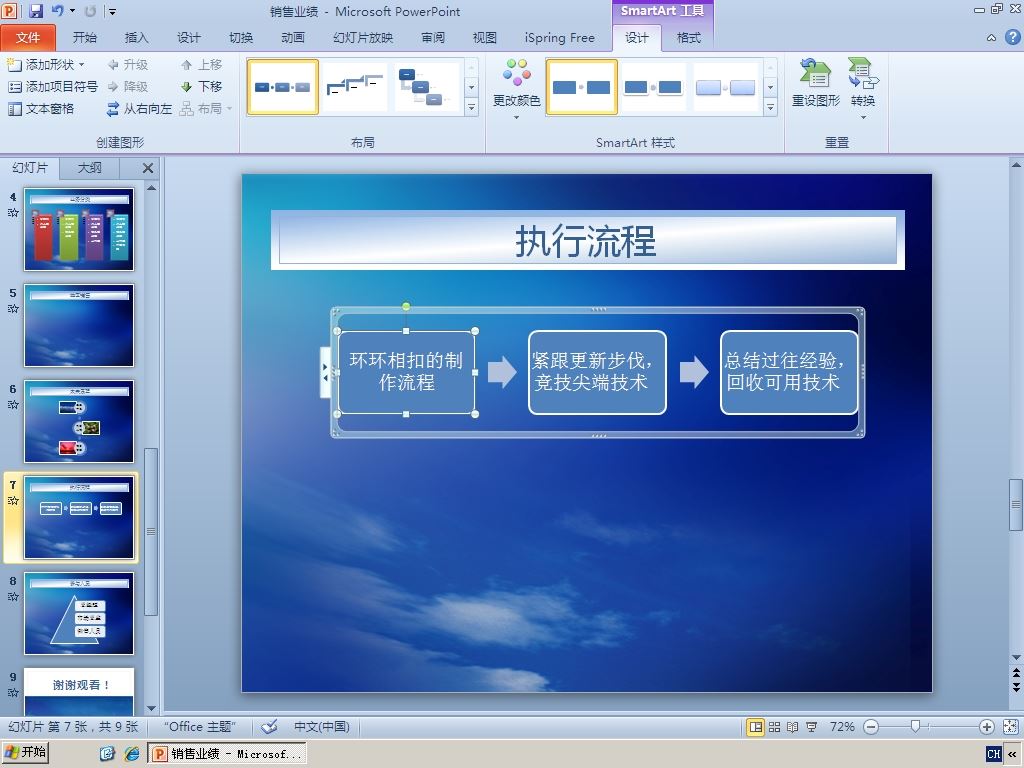Click 添加形状 add shape button
The width and height of the screenshot is (1024, 768).
(40, 65)
